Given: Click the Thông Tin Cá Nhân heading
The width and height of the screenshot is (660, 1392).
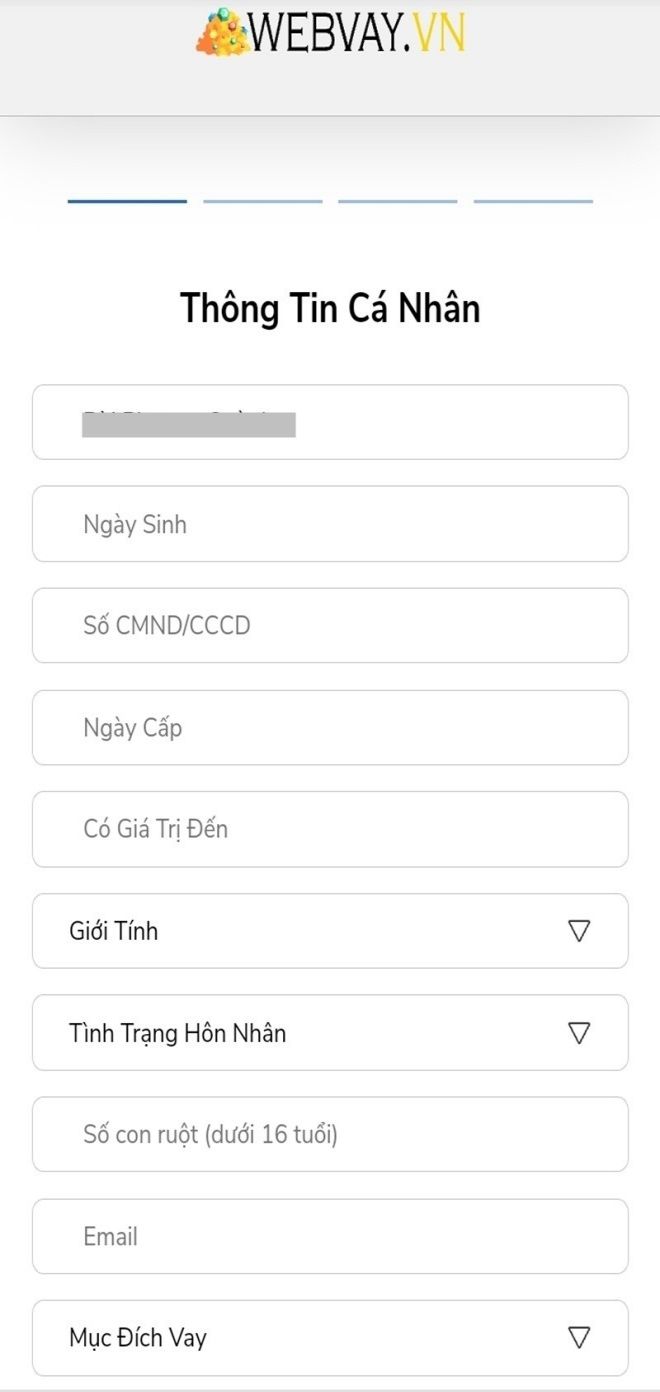Looking at the screenshot, I should click(330, 308).
